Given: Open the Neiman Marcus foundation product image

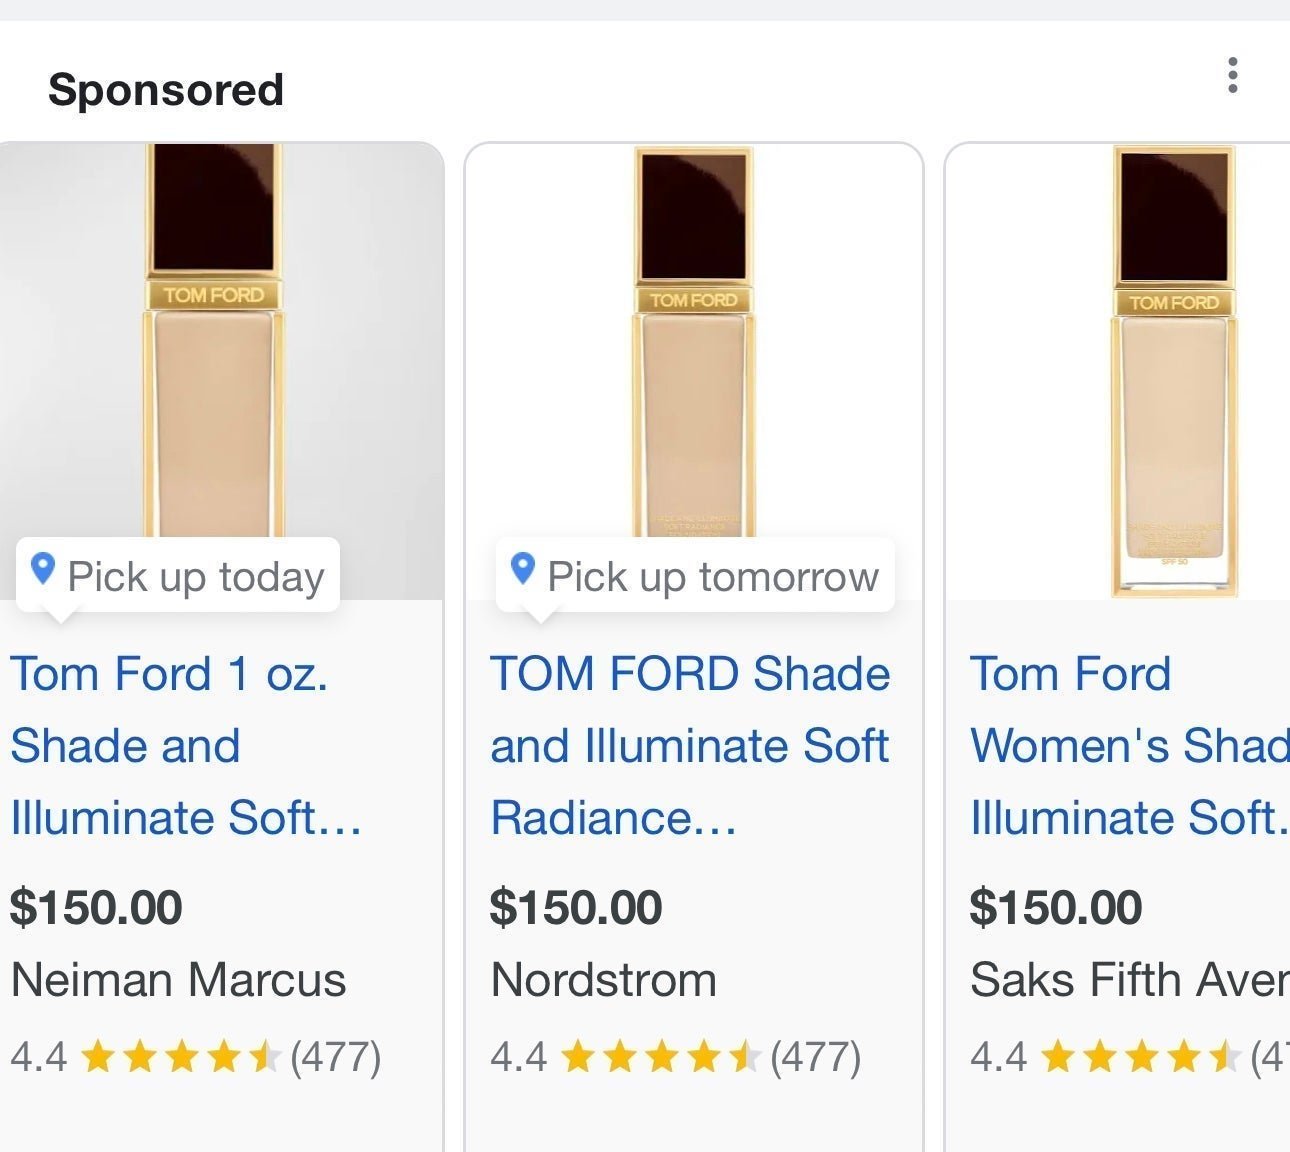Looking at the screenshot, I should click(221, 371).
